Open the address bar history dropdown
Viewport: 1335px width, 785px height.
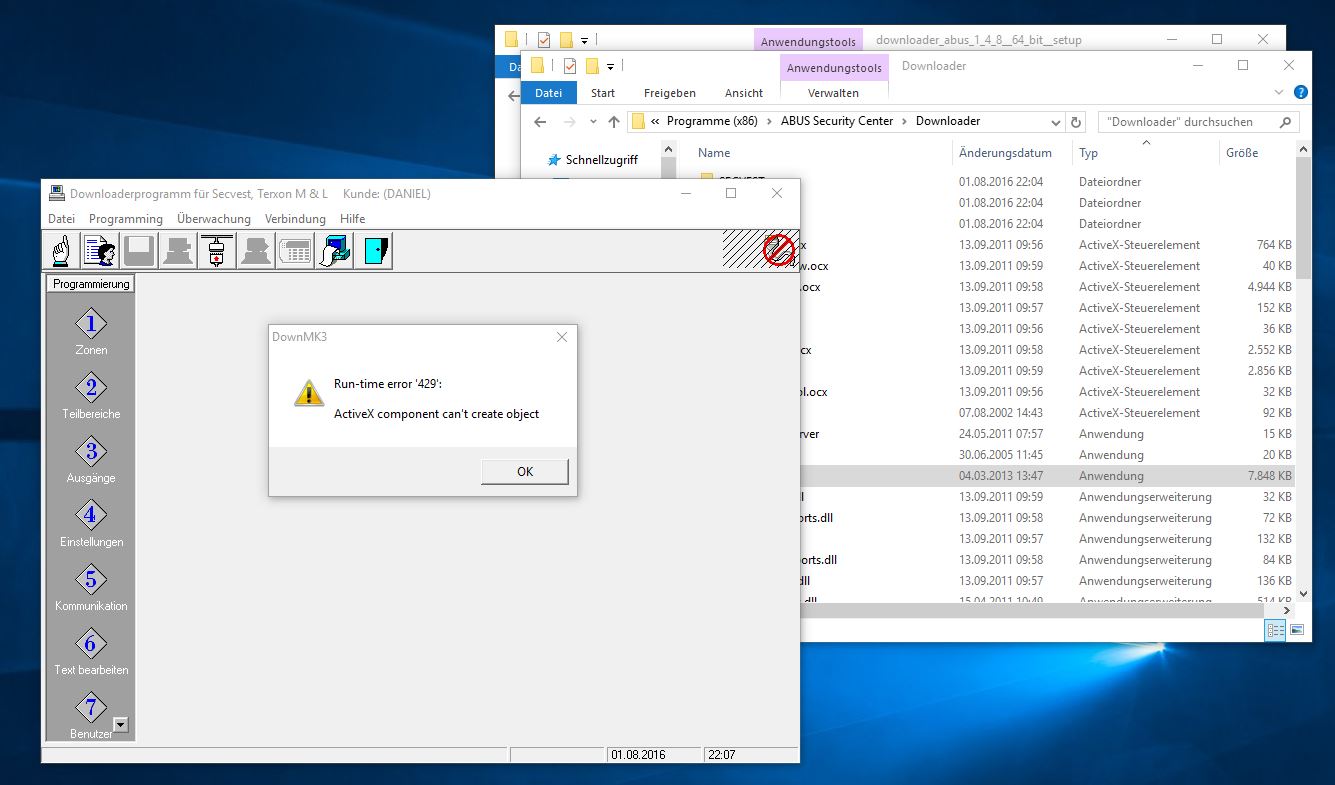point(1055,122)
